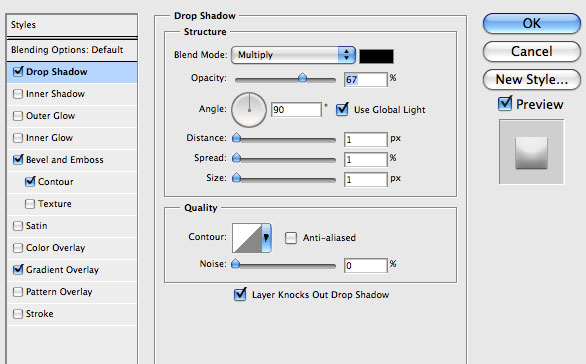The image size is (586, 364).
Task: Open the Texture sub-style row label
Action: (55, 204)
